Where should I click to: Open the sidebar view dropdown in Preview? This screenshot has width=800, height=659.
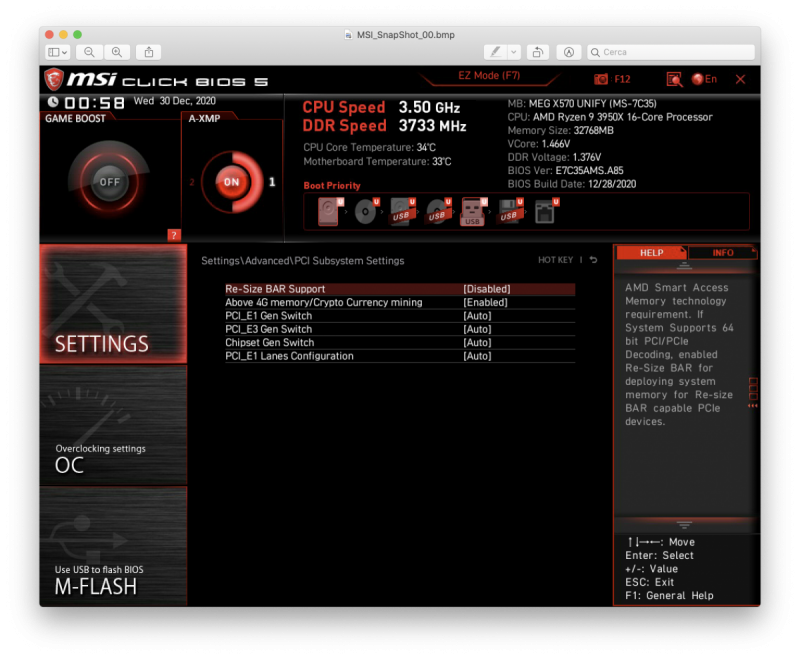click(58, 52)
